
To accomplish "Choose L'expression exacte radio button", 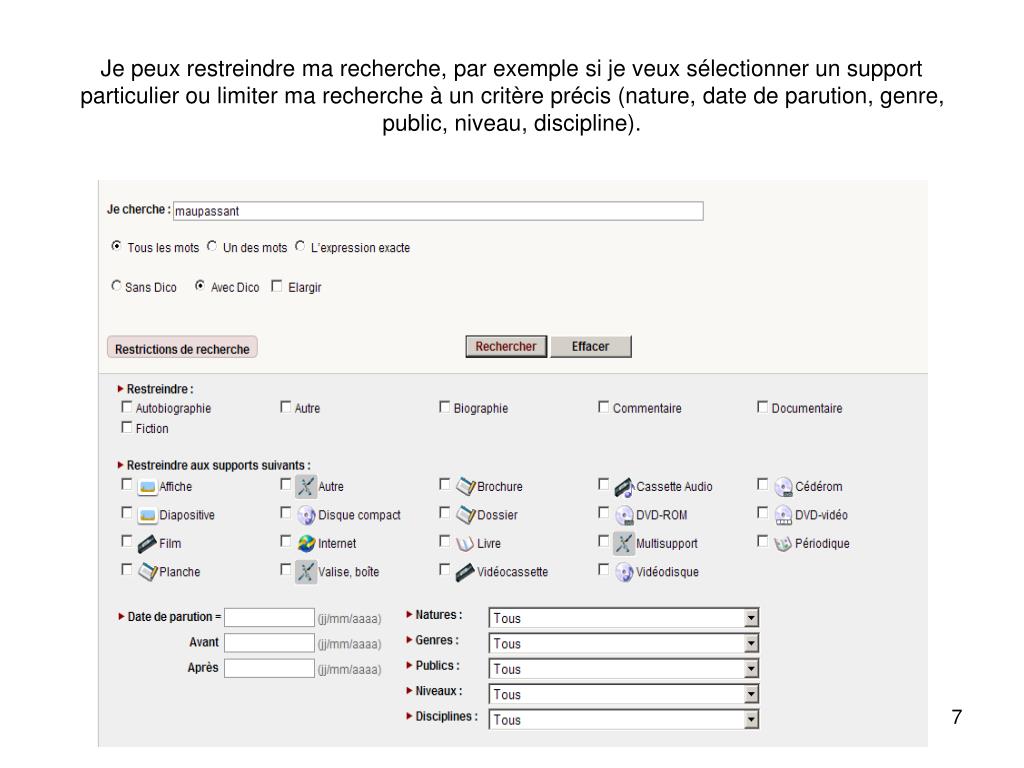I will click(x=300, y=246).
